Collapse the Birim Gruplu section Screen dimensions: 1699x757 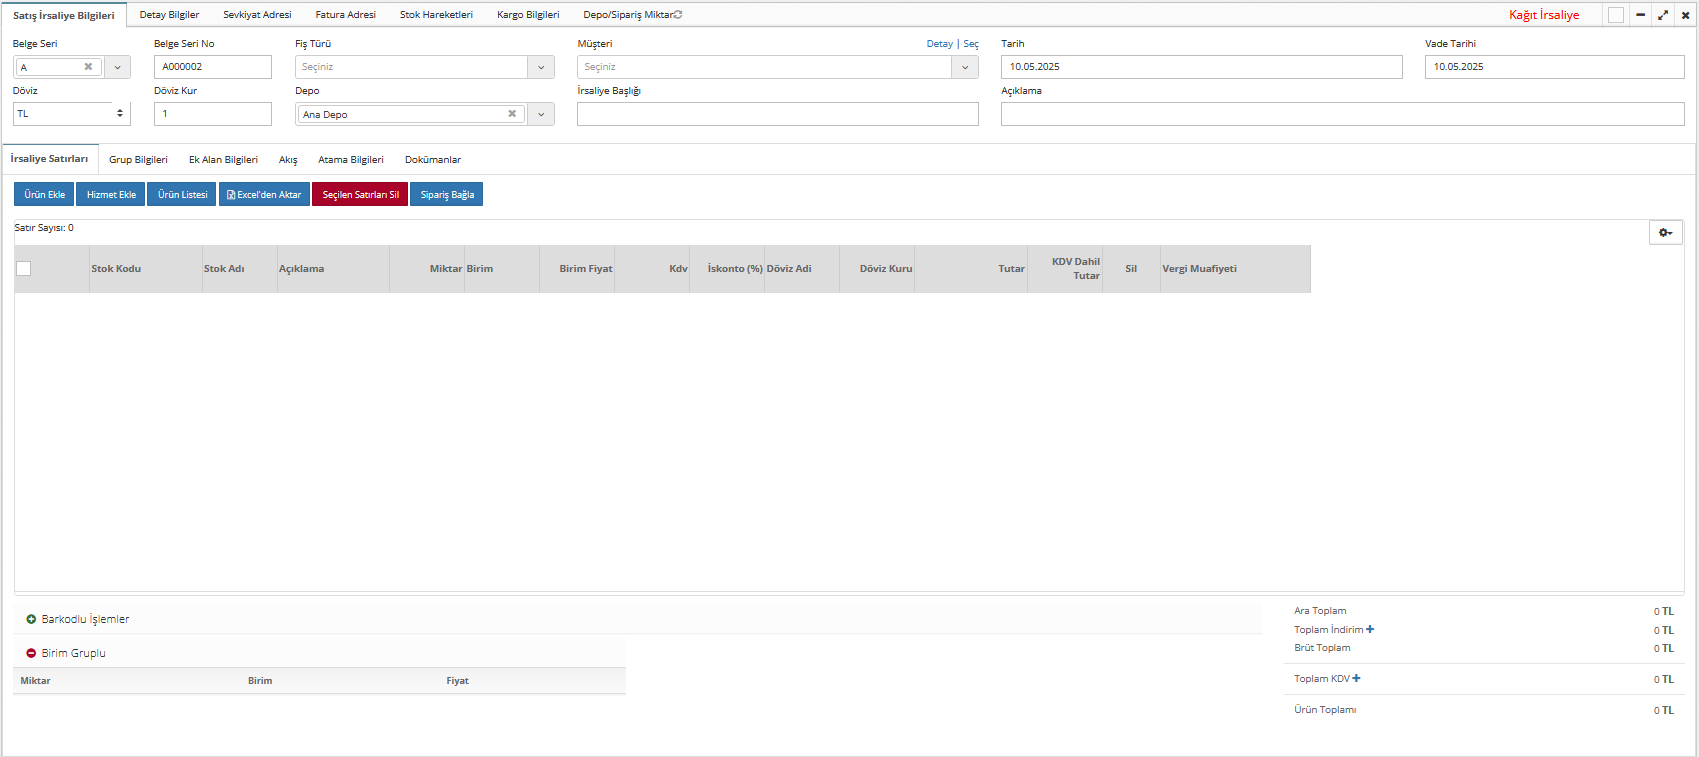click(31, 653)
